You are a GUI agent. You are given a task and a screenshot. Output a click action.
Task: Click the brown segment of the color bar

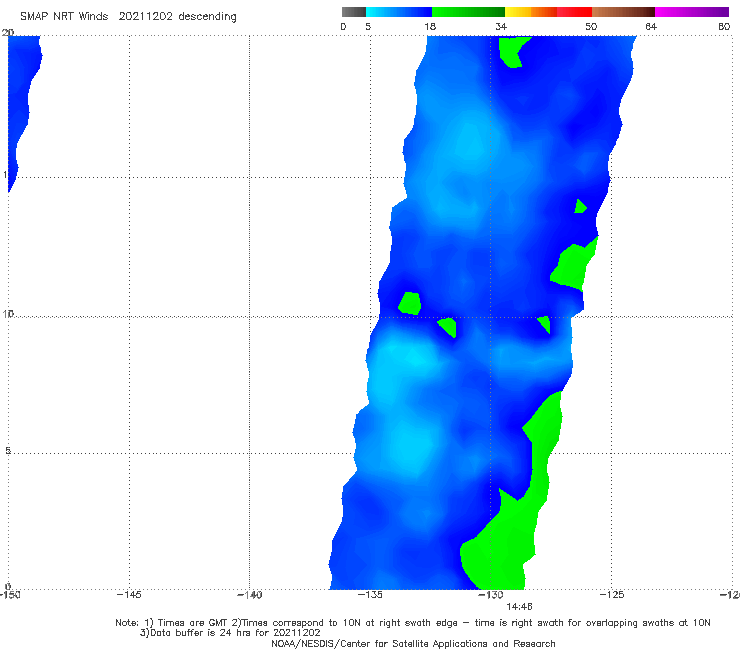(x=623, y=12)
